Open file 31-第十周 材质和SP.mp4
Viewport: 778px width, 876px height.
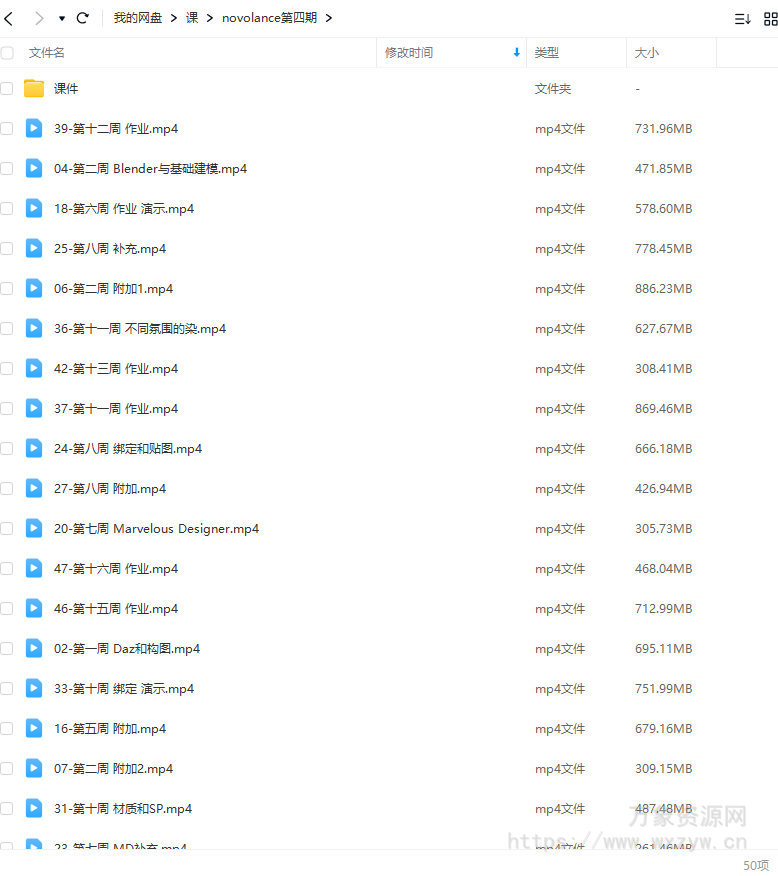[x=123, y=808]
